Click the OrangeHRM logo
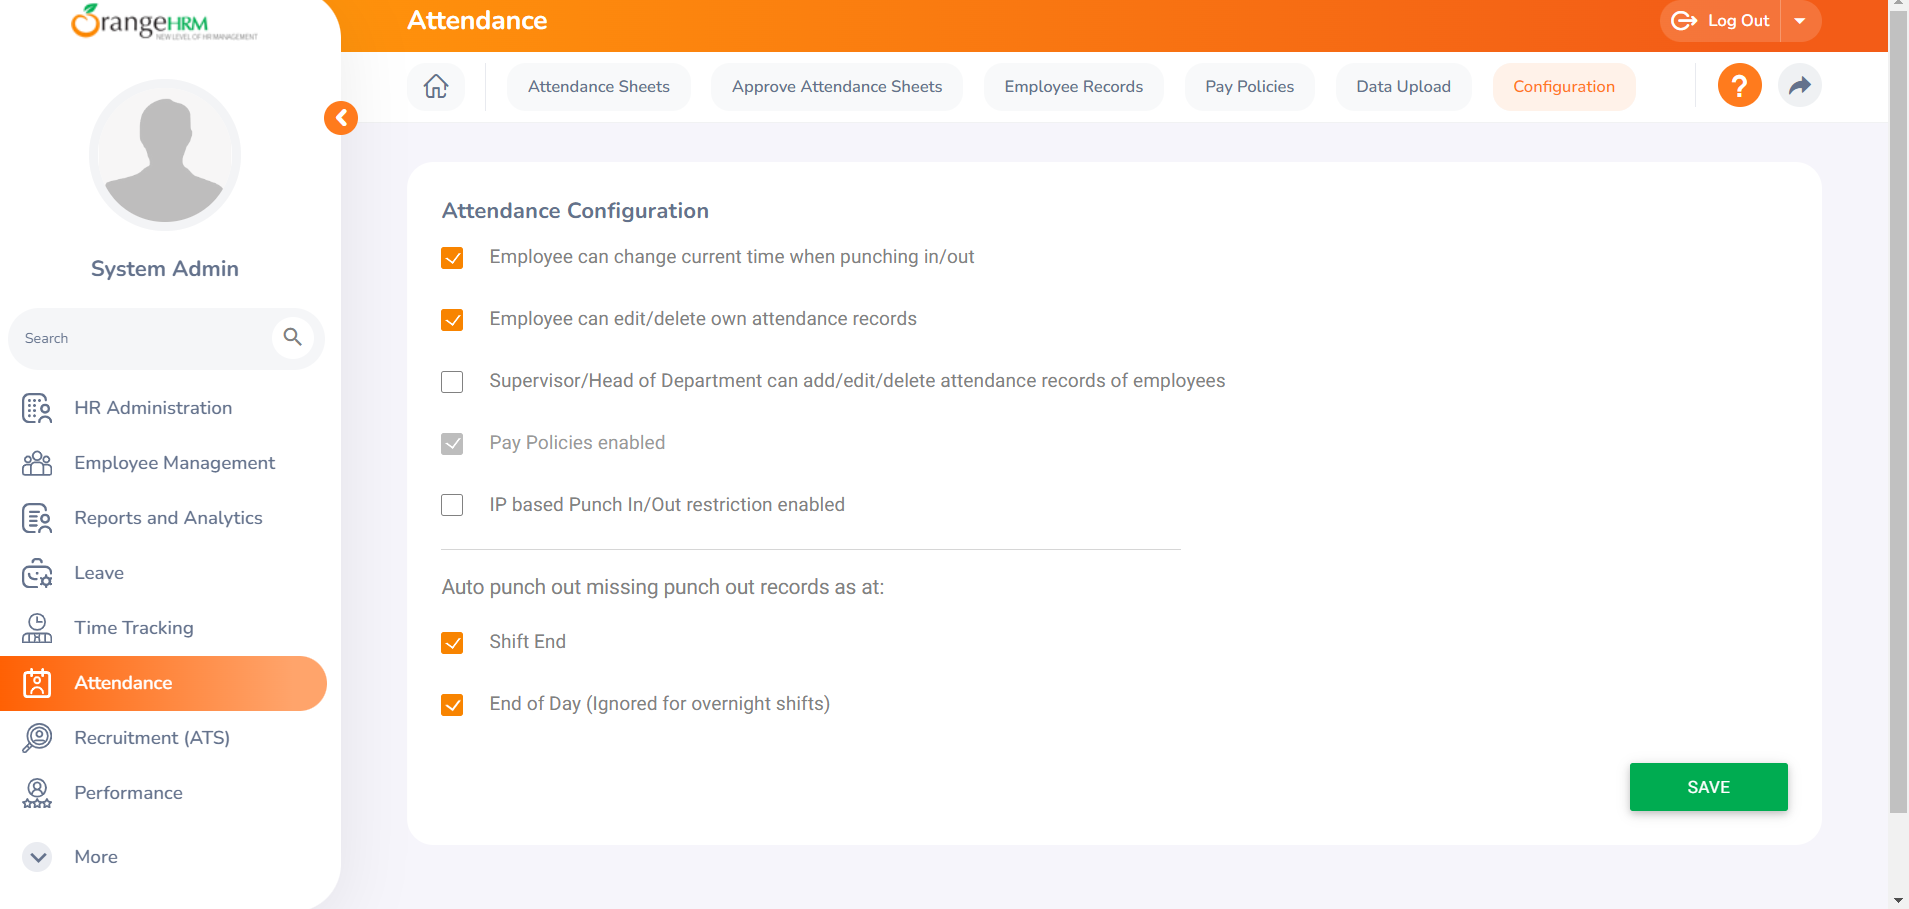Image resolution: width=1909 pixels, height=909 pixels. point(164,22)
